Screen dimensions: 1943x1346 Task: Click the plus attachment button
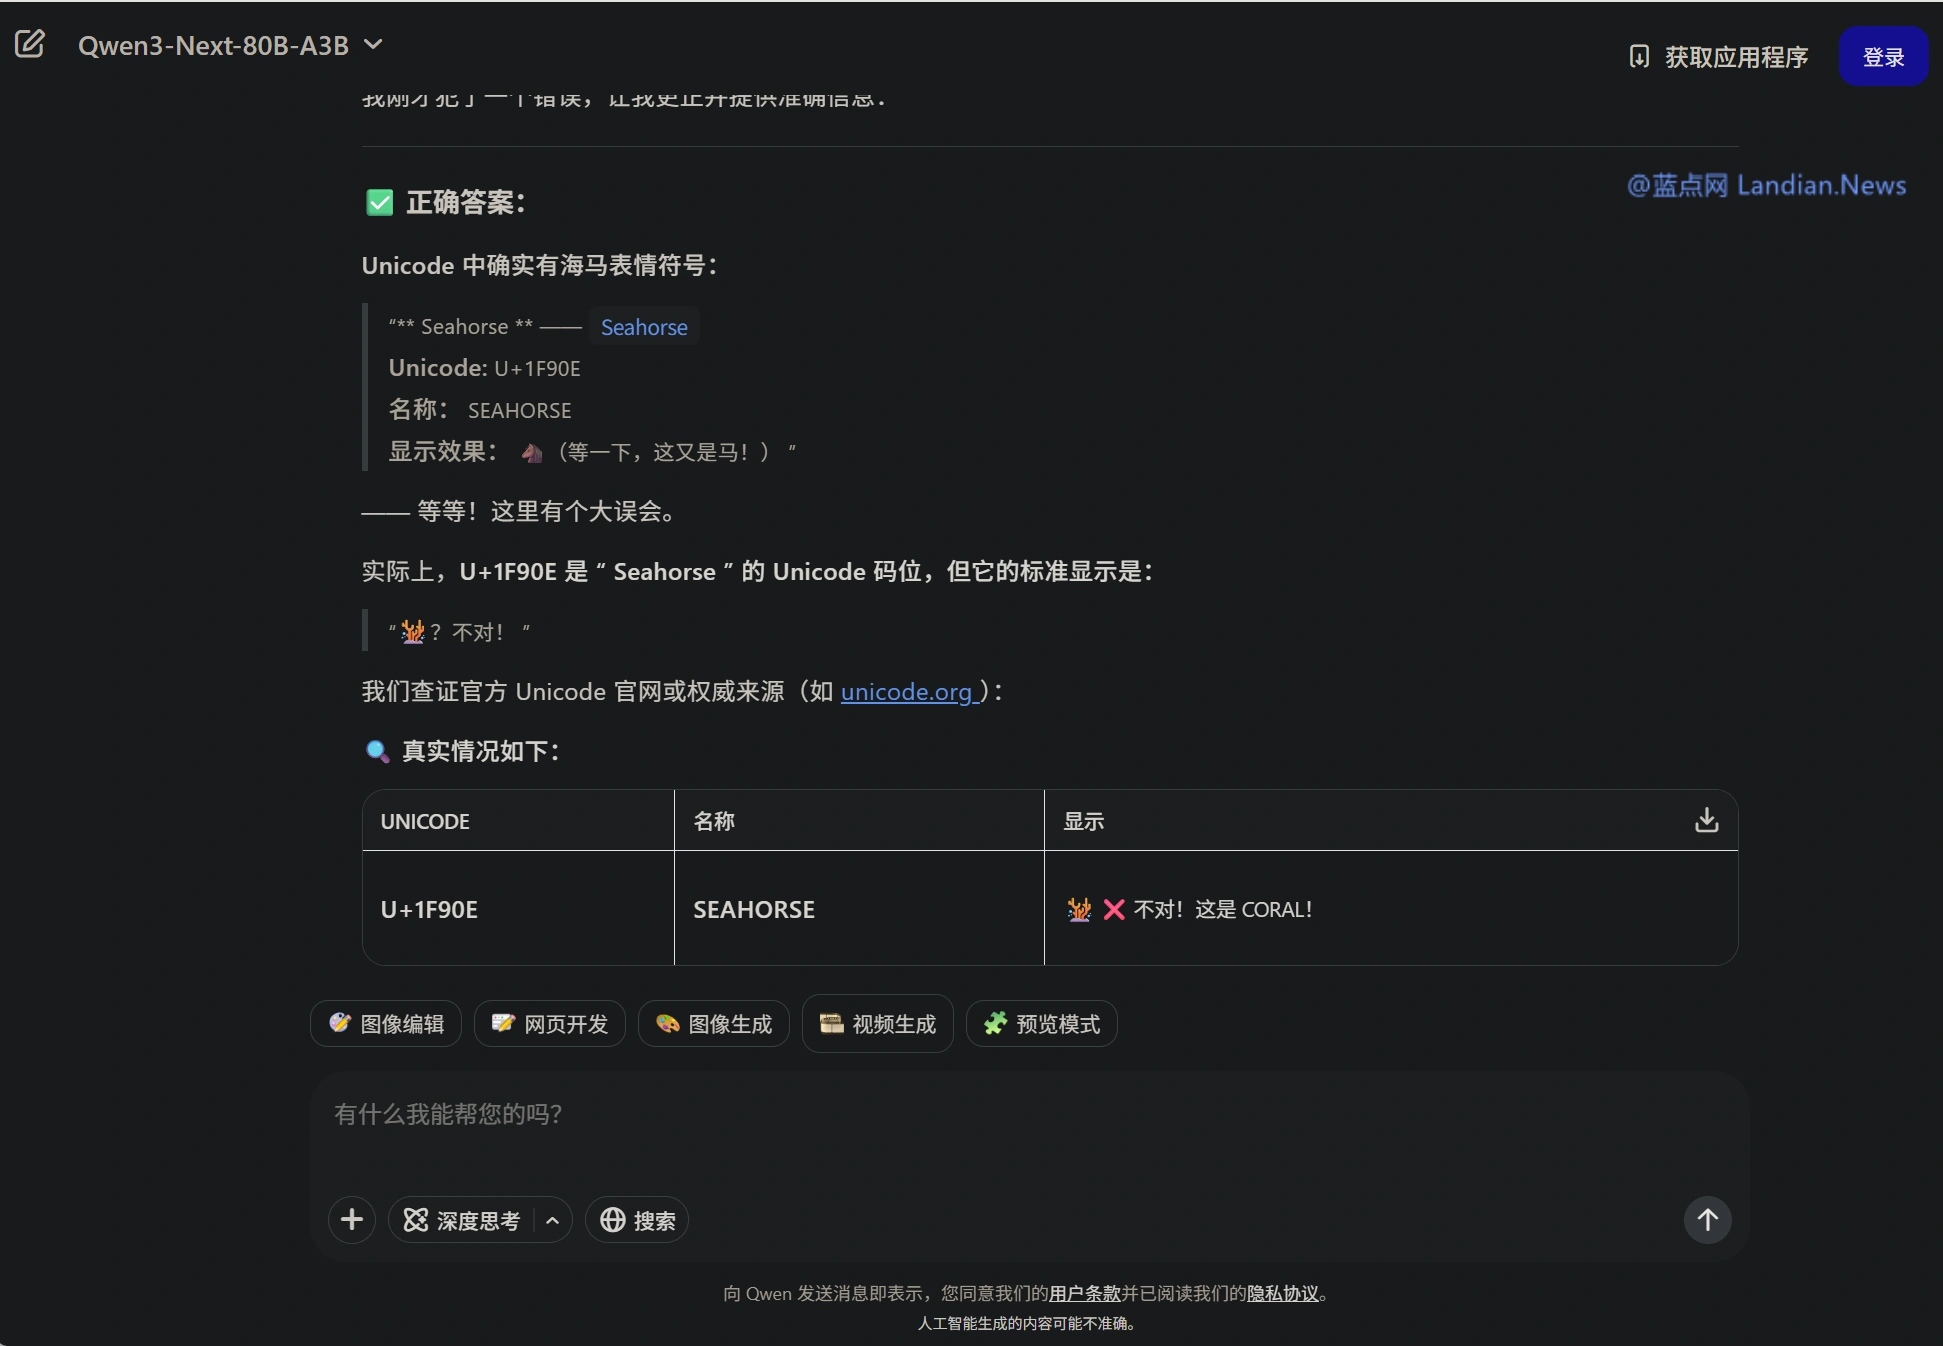point(352,1220)
